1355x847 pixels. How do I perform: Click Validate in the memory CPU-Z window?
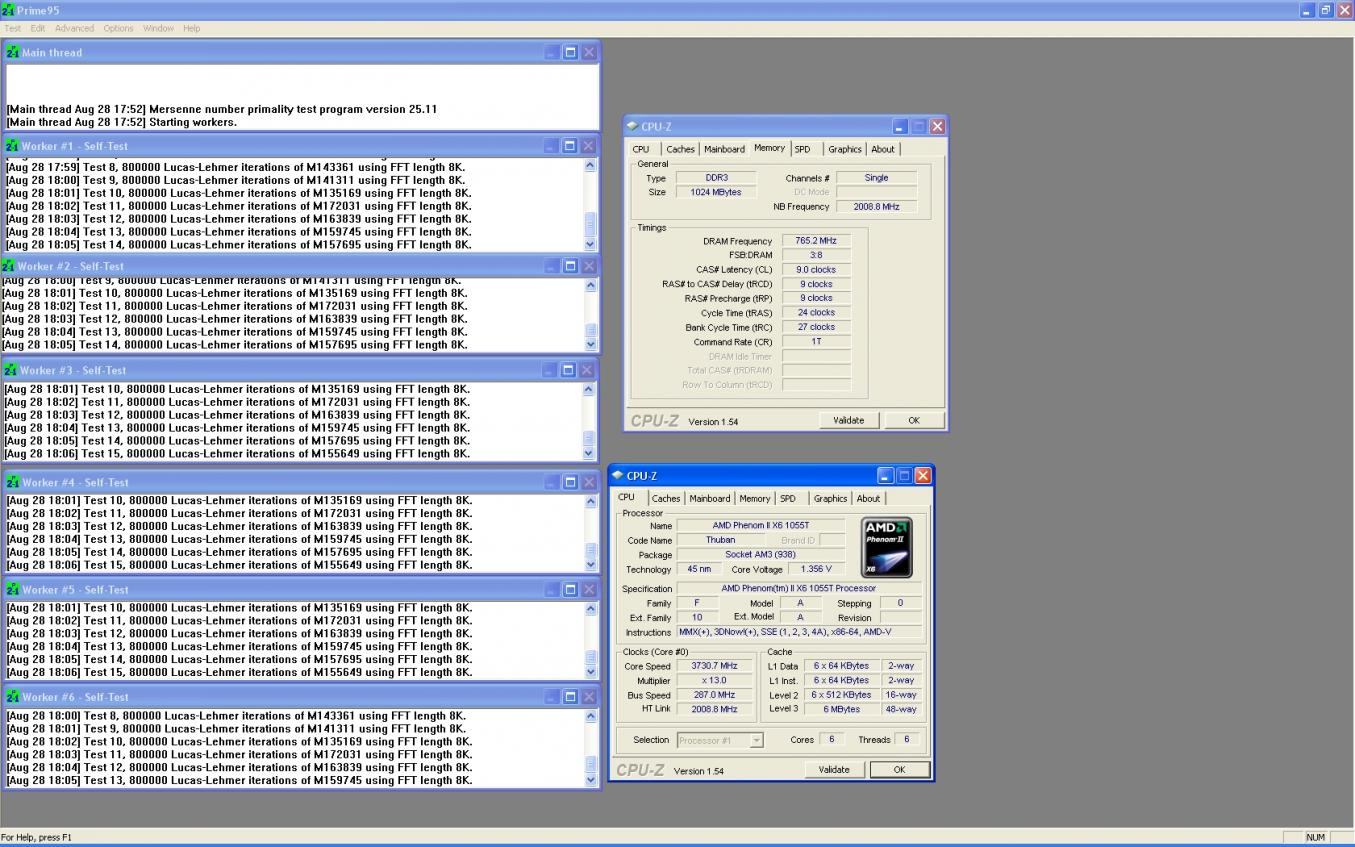click(x=848, y=420)
